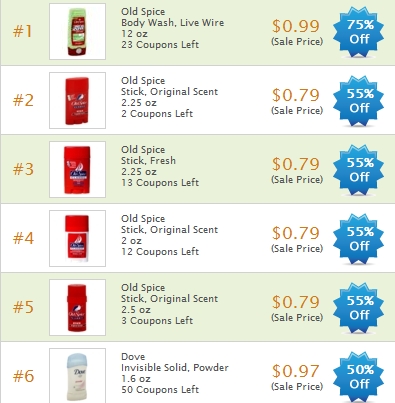Click the 55% Off badge on item #4
Screen dimensions: 395x403
pyautogui.click(x=358, y=239)
